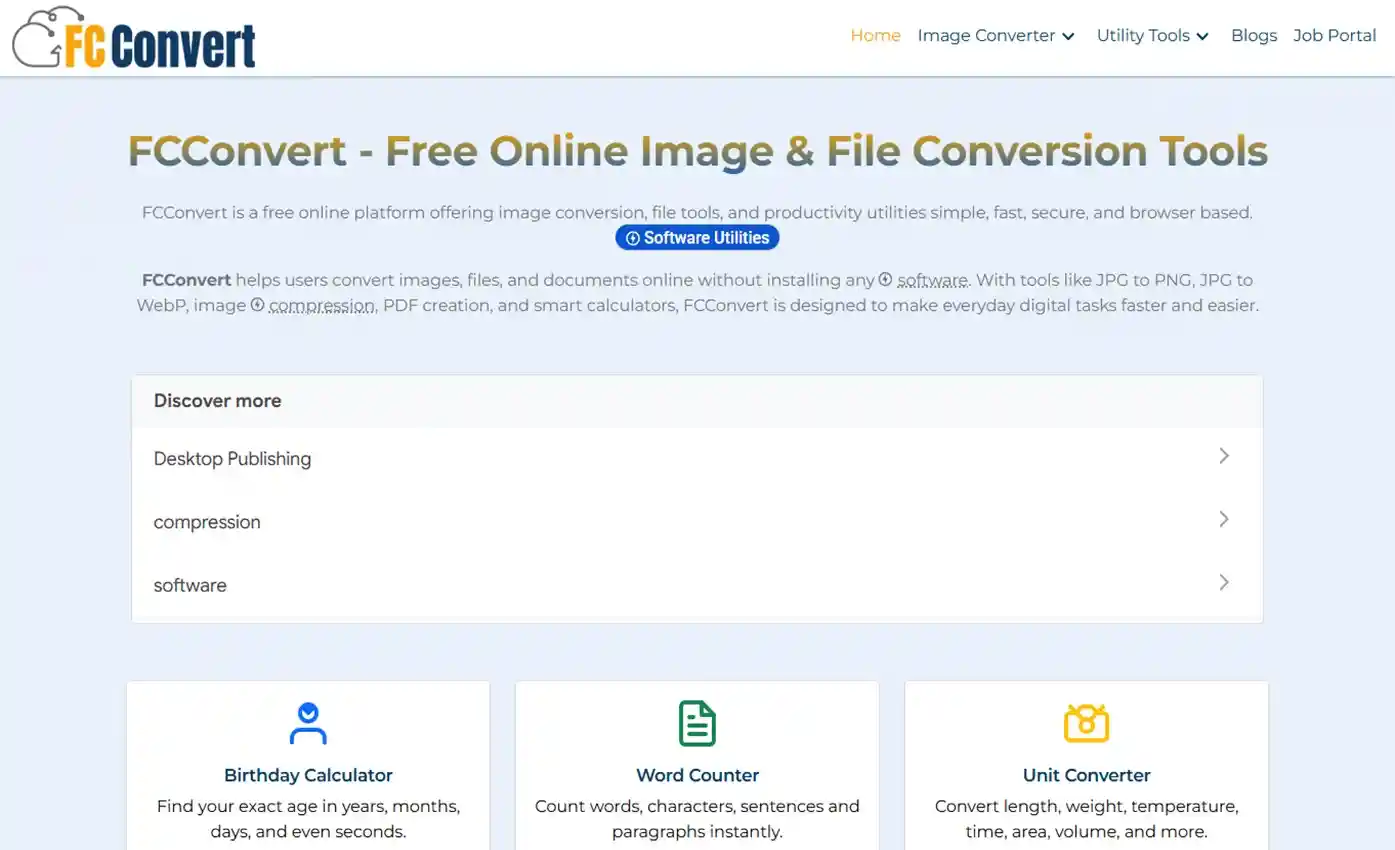The image size is (1395, 850).
Task: Click the plus-circle icon beside the compression link
Action: (258, 306)
